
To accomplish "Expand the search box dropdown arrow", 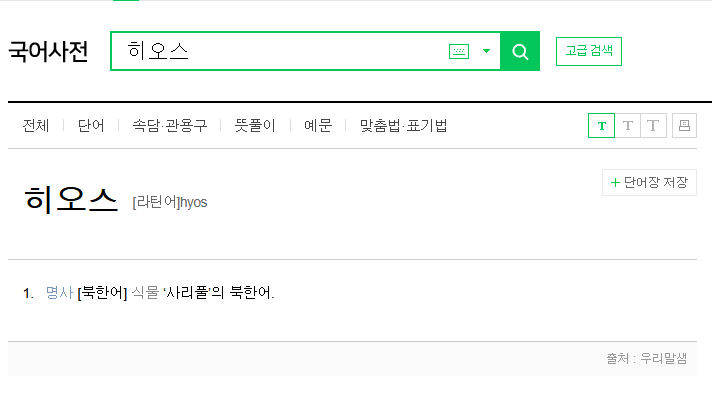I will 486,51.
